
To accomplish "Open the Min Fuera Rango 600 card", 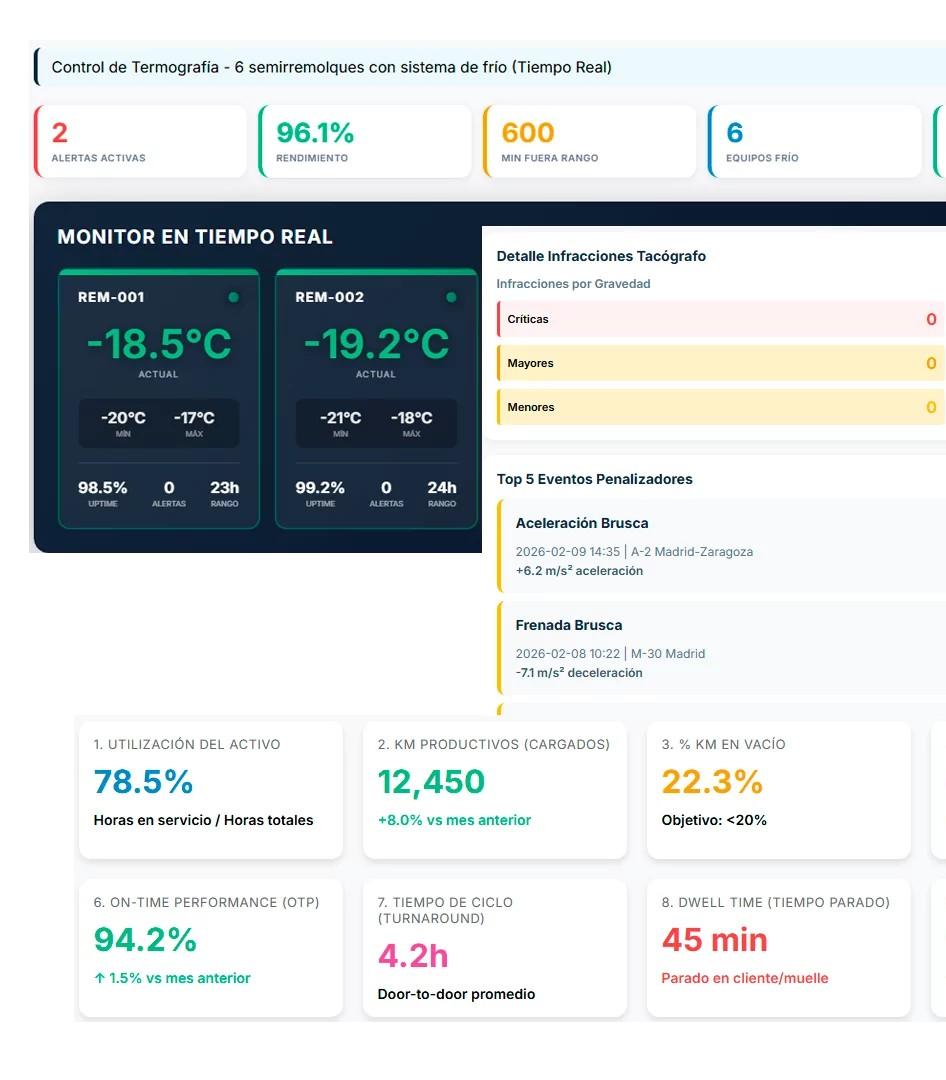I will tap(590, 141).
